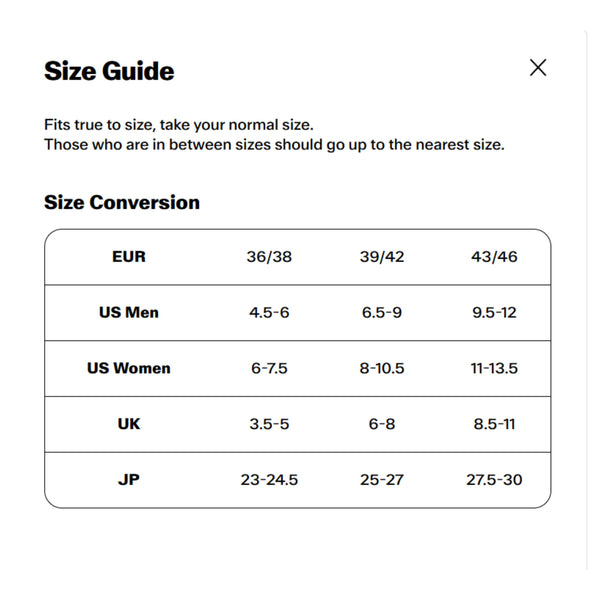Click the US Women 8-10.5 cell
This screenshot has width=600, height=600.
point(382,368)
